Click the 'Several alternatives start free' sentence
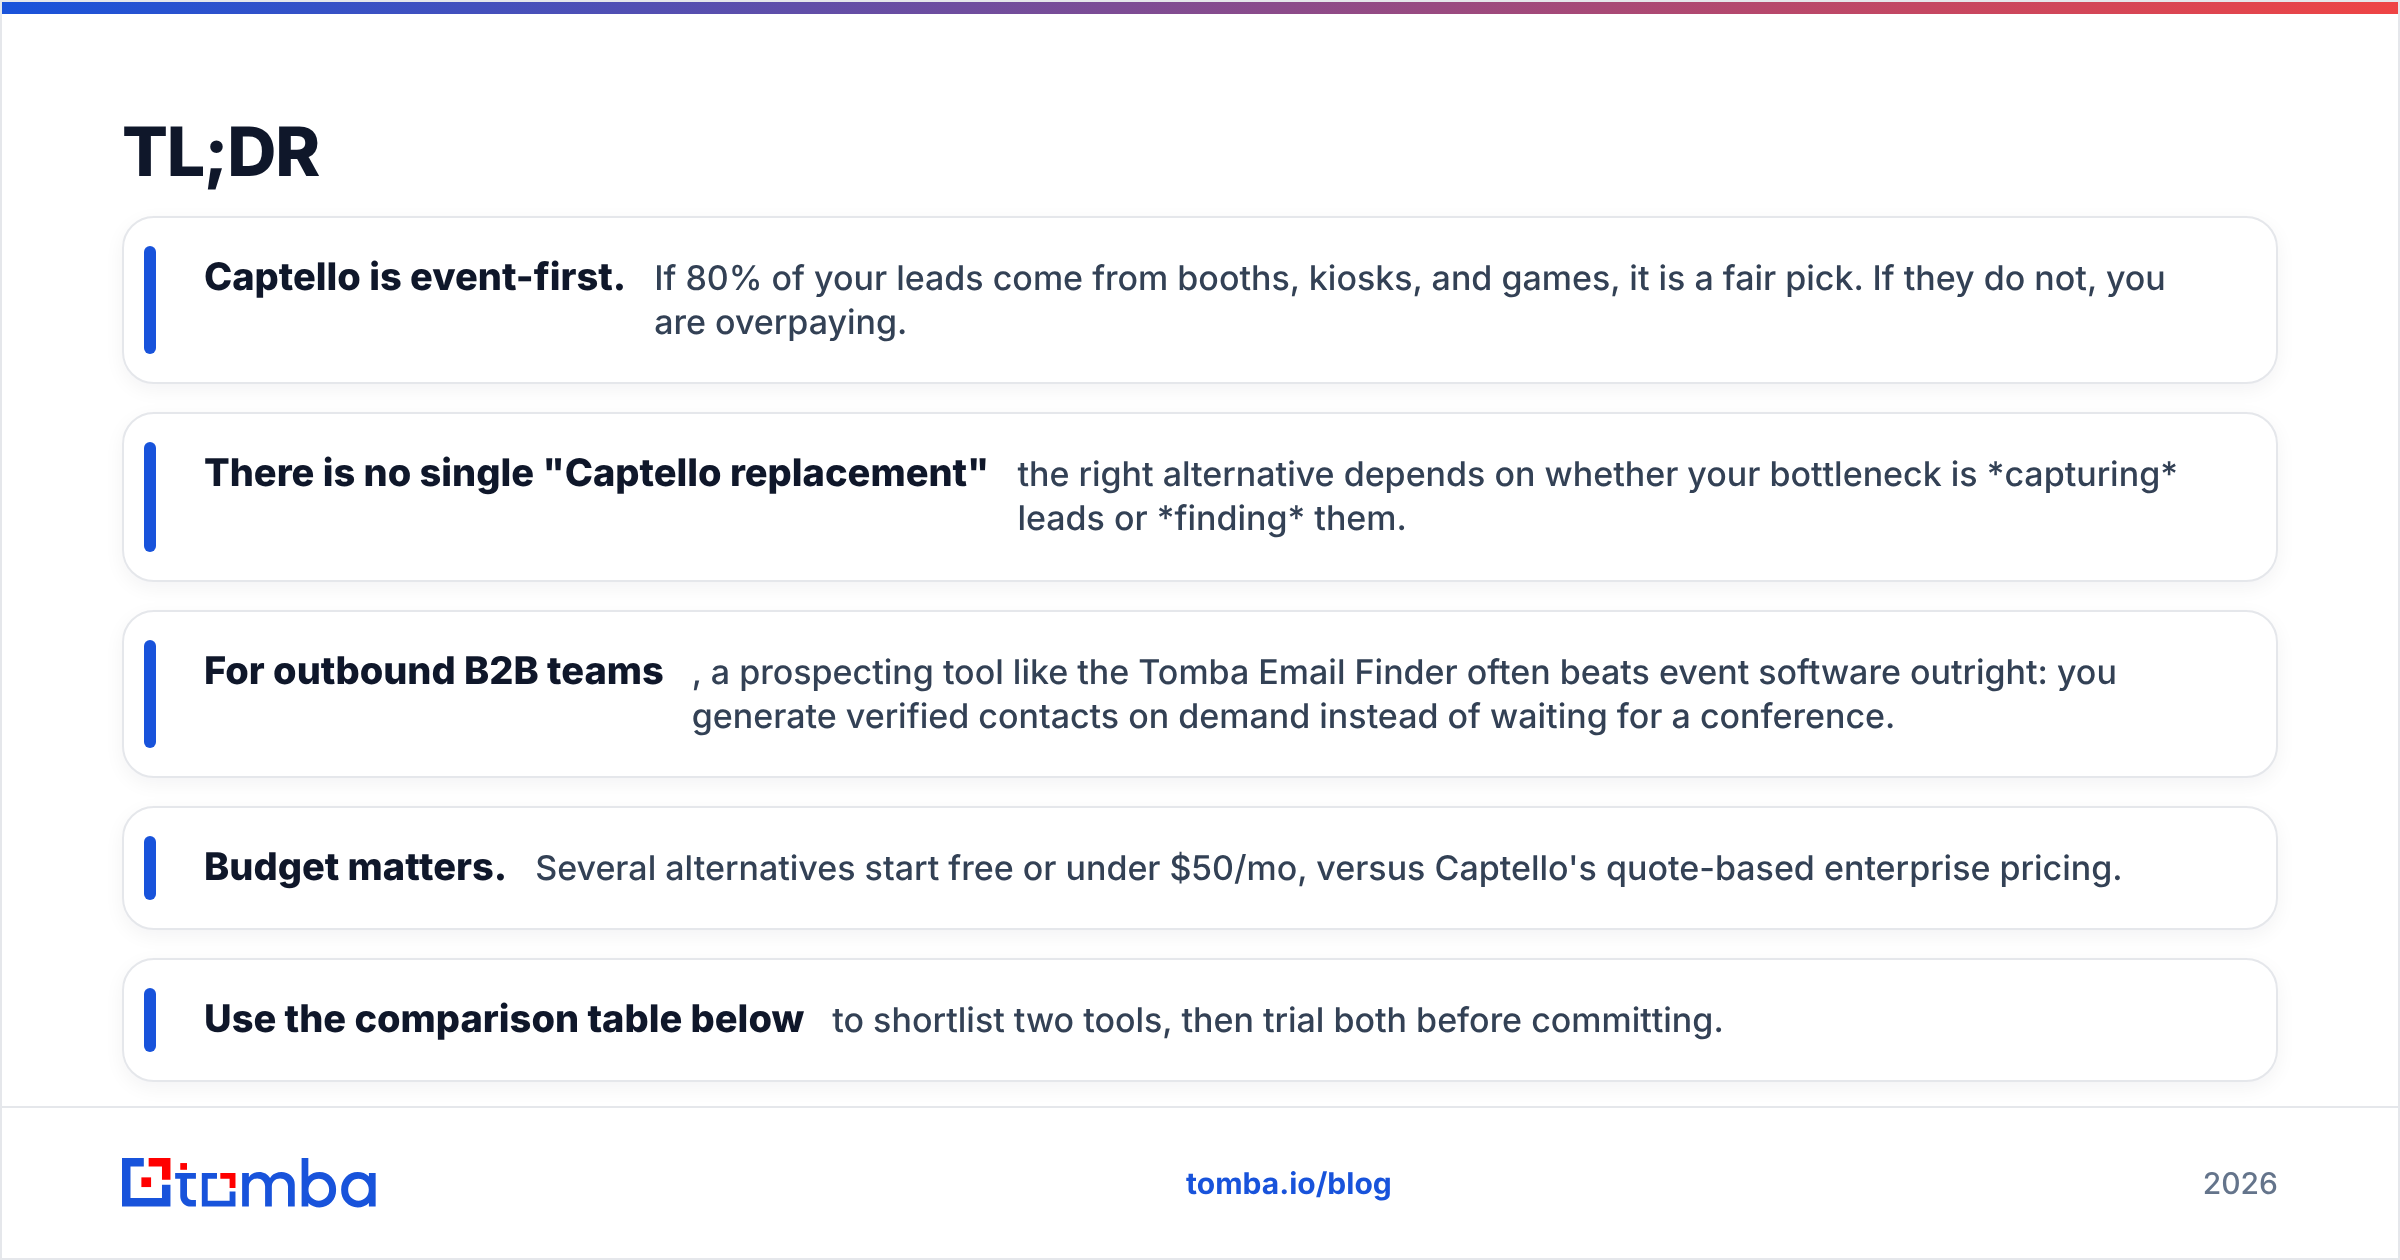The image size is (2400, 1260). point(1328,868)
